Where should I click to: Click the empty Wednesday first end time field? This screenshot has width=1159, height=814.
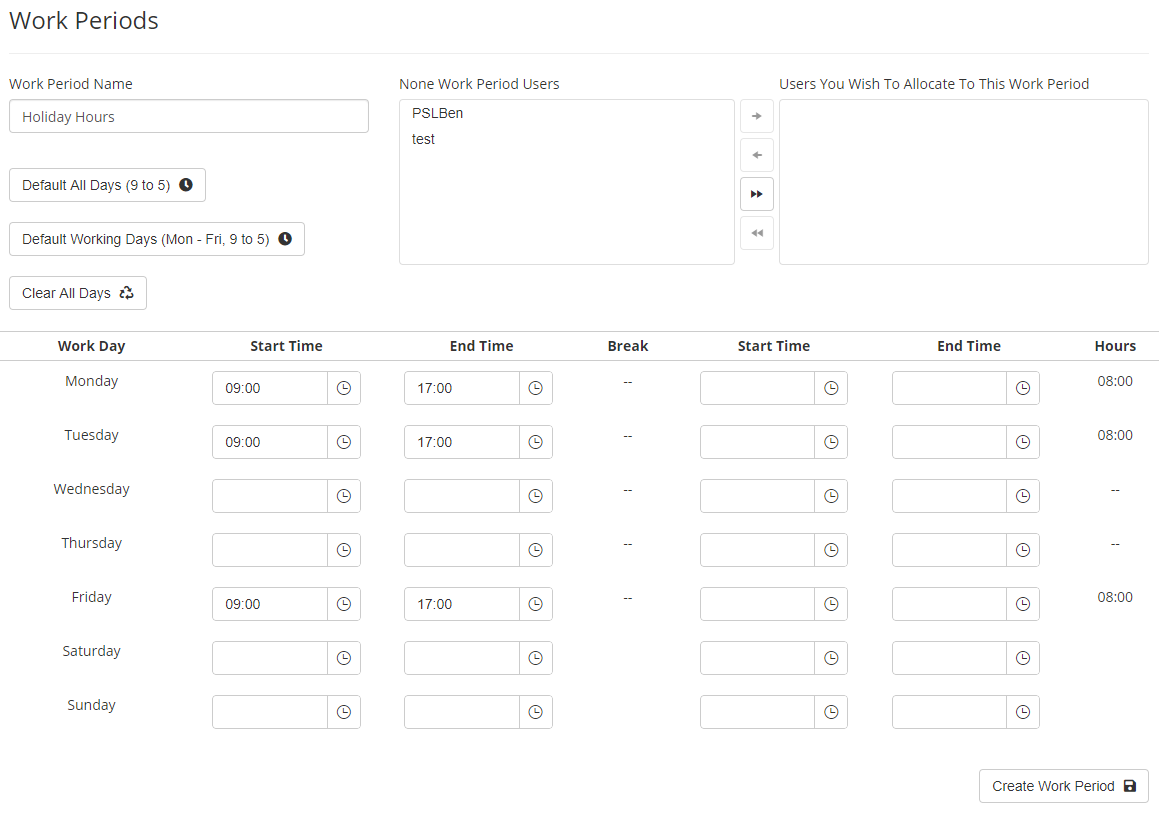click(462, 496)
